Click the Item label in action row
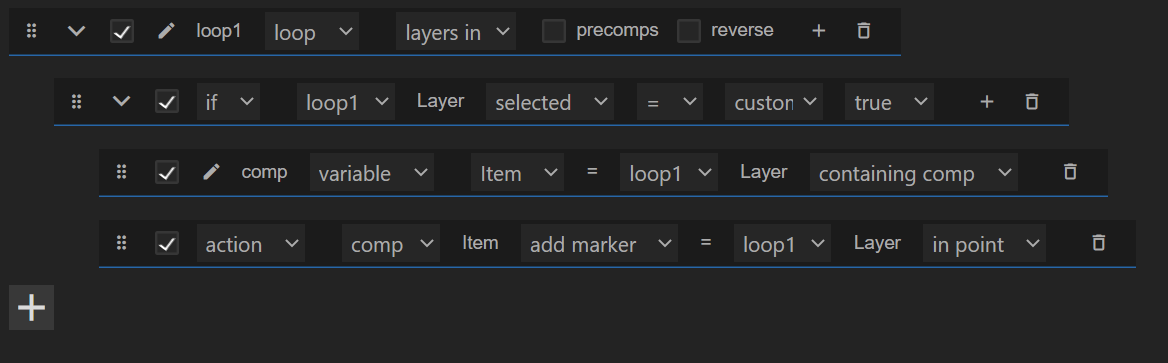The image size is (1168, 363). [x=480, y=243]
